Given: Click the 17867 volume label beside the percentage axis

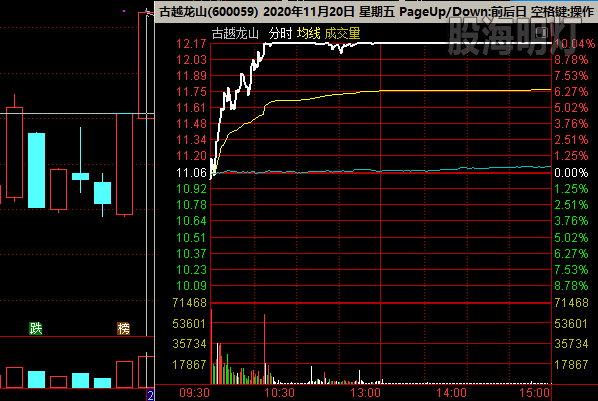Looking at the screenshot, I should pos(571,364).
